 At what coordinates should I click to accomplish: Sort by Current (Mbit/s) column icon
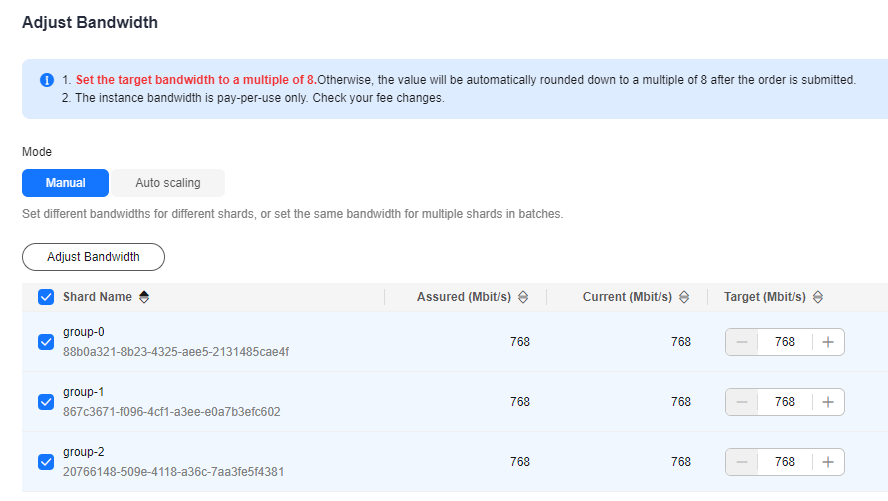pos(684,297)
